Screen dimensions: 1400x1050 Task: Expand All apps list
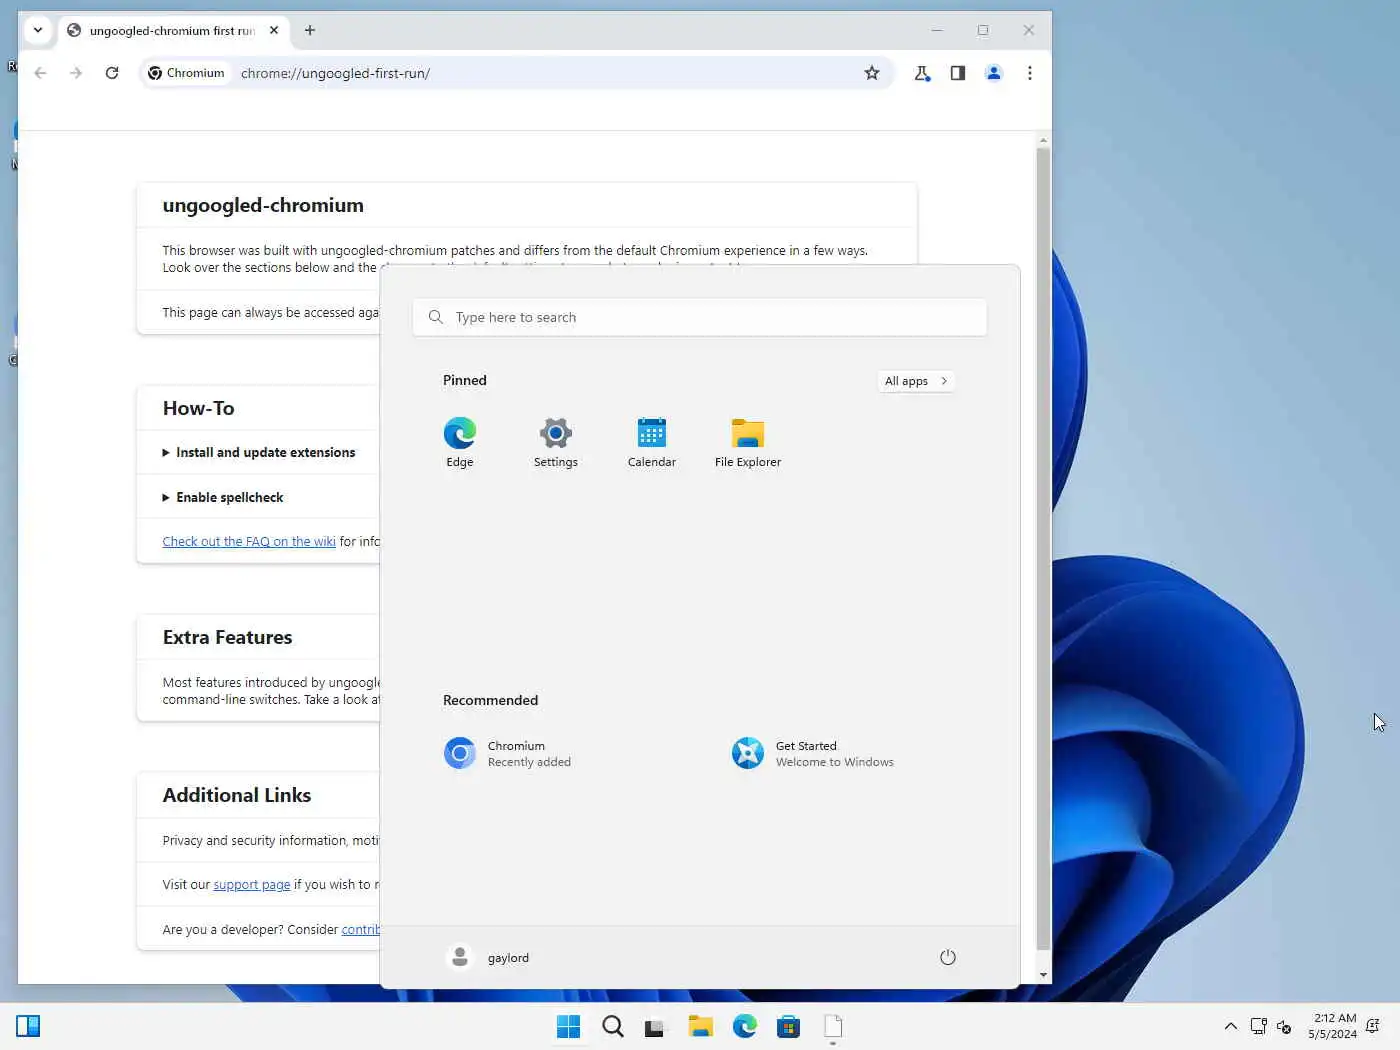click(x=916, y=381)
